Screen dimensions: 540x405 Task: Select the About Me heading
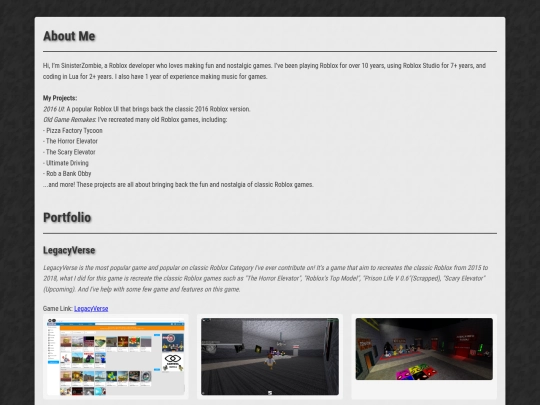point(69,36)
